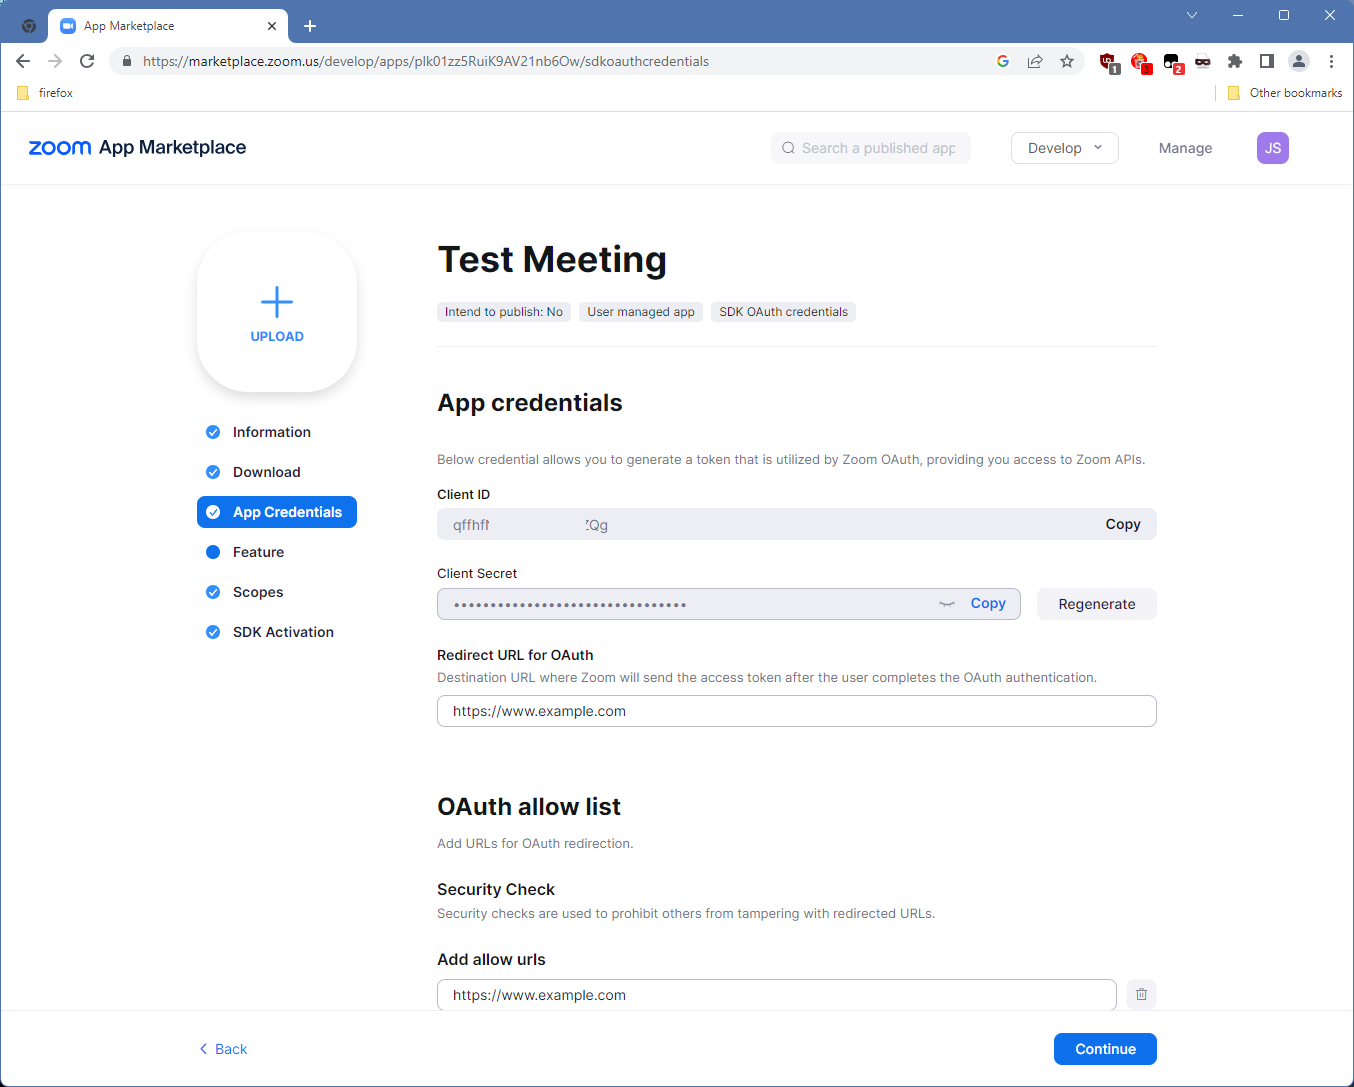This screenshot has width=1354, height=1087.
Task: Click the browser forward arrow
Action: pyautogui.click(x=55, y=61)
